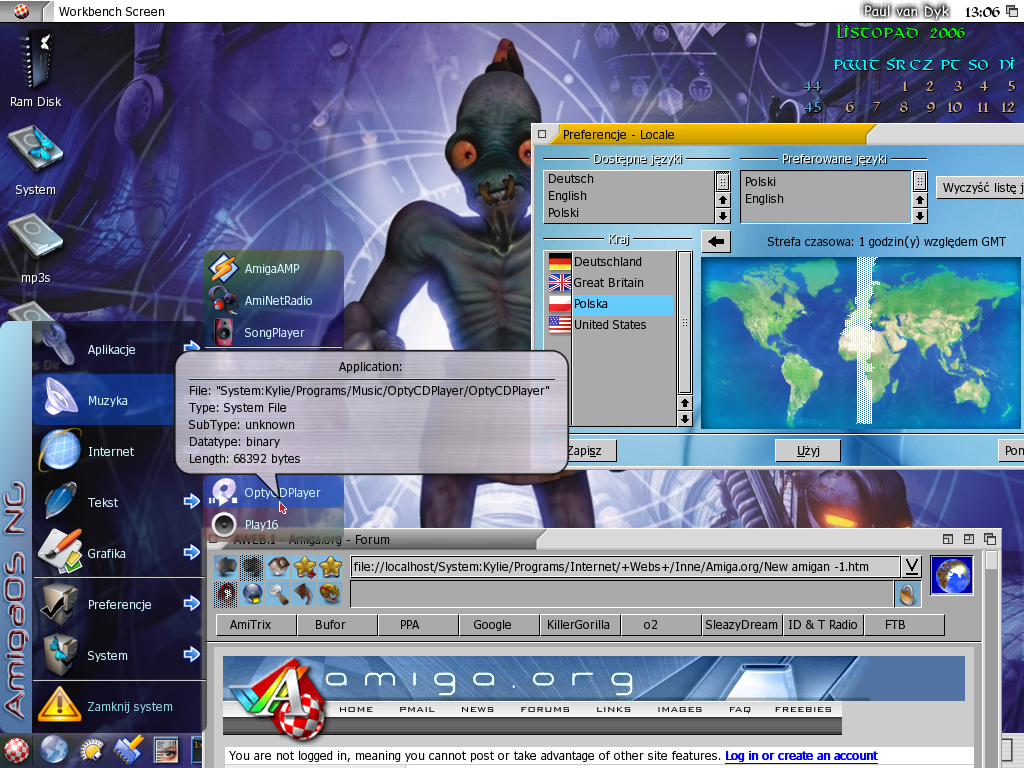Click the SleazyDream bookmark button
Screen dimensions: 1024x768
[742, 625]
